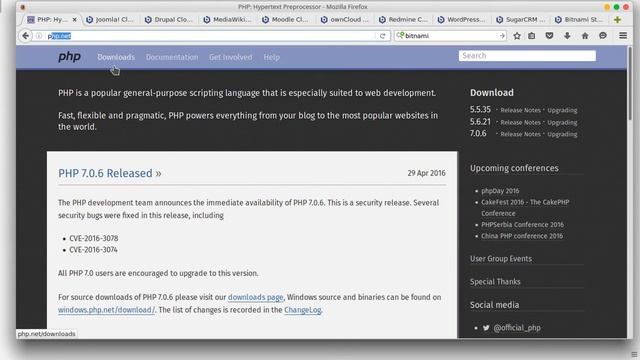Switch to the Joomla! tab
640x360 pixels.
[x=110, y=20]
